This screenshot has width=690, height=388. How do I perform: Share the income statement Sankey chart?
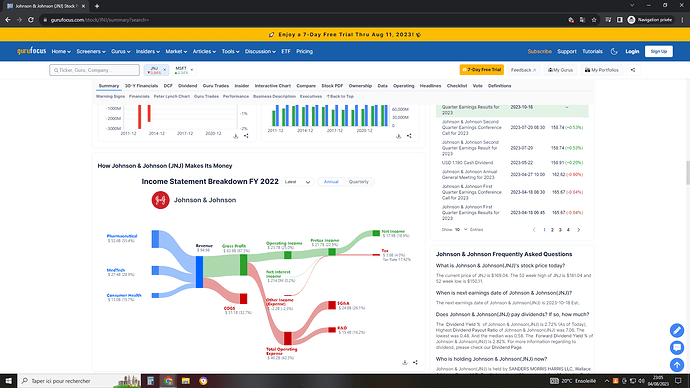pos(415,362)
